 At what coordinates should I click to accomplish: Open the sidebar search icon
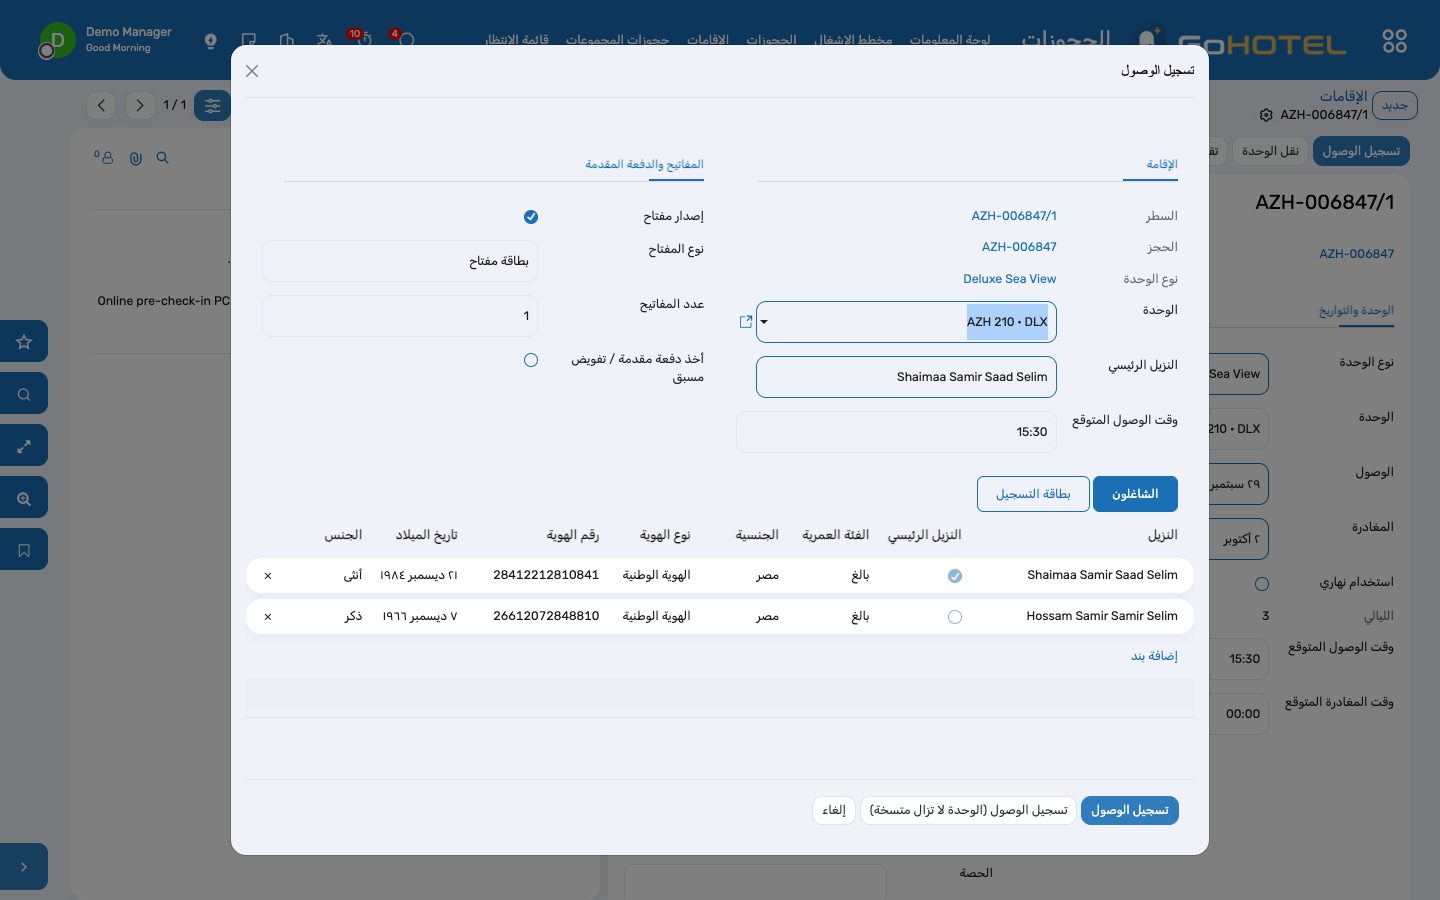24,394
